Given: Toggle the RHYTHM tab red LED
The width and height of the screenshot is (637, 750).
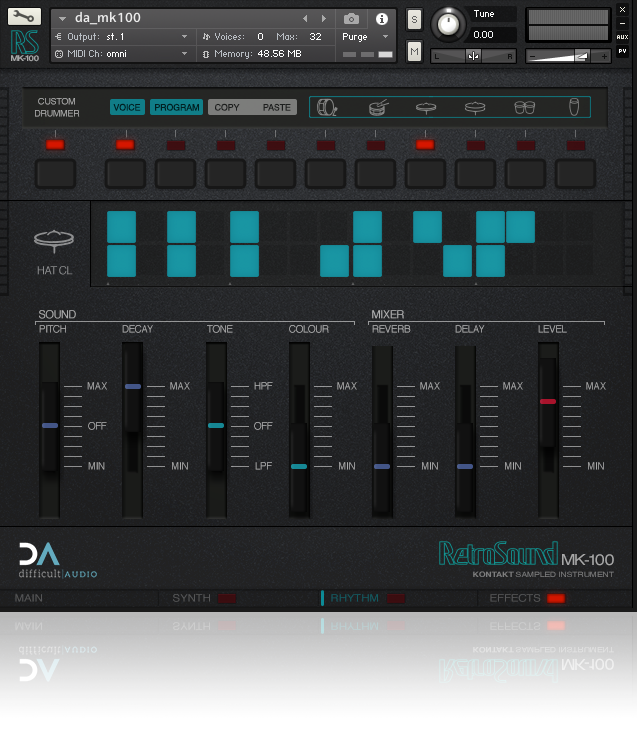Looking at the screenshot, I should pyautogui.click(x=395, y=598).
